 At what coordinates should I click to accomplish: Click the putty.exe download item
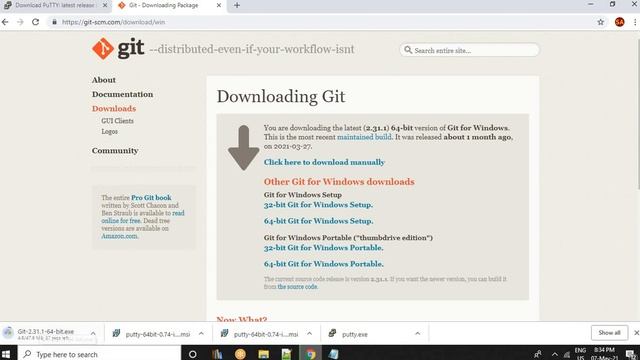click(x=354, y=334)
